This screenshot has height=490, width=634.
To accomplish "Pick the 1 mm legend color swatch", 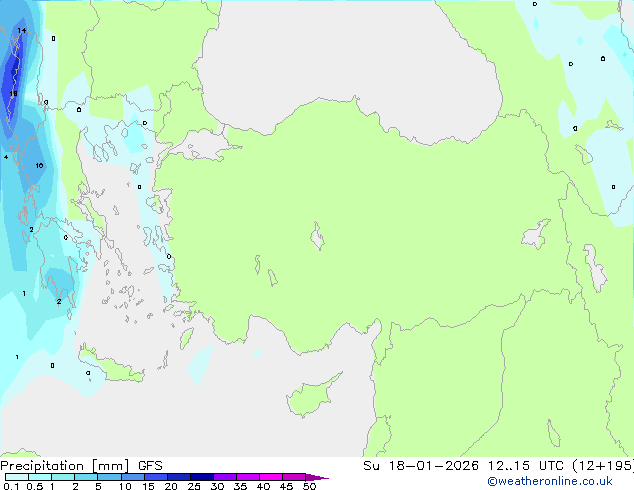I will point(63,477).
